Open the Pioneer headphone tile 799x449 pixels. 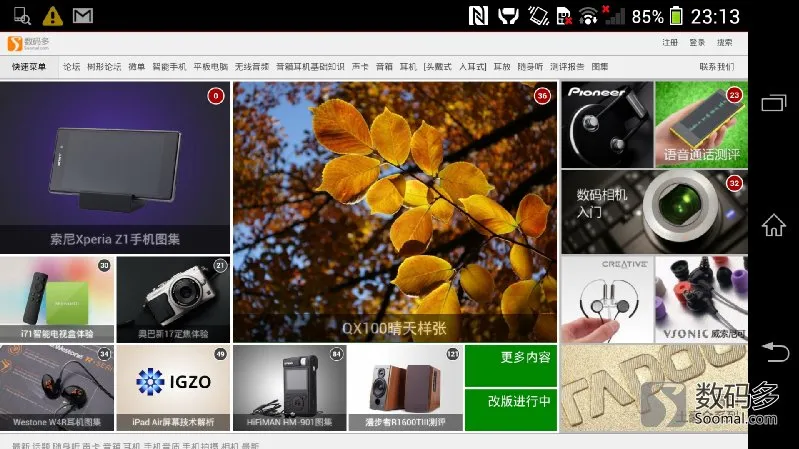pyautogui.click(x=607, y=124)
